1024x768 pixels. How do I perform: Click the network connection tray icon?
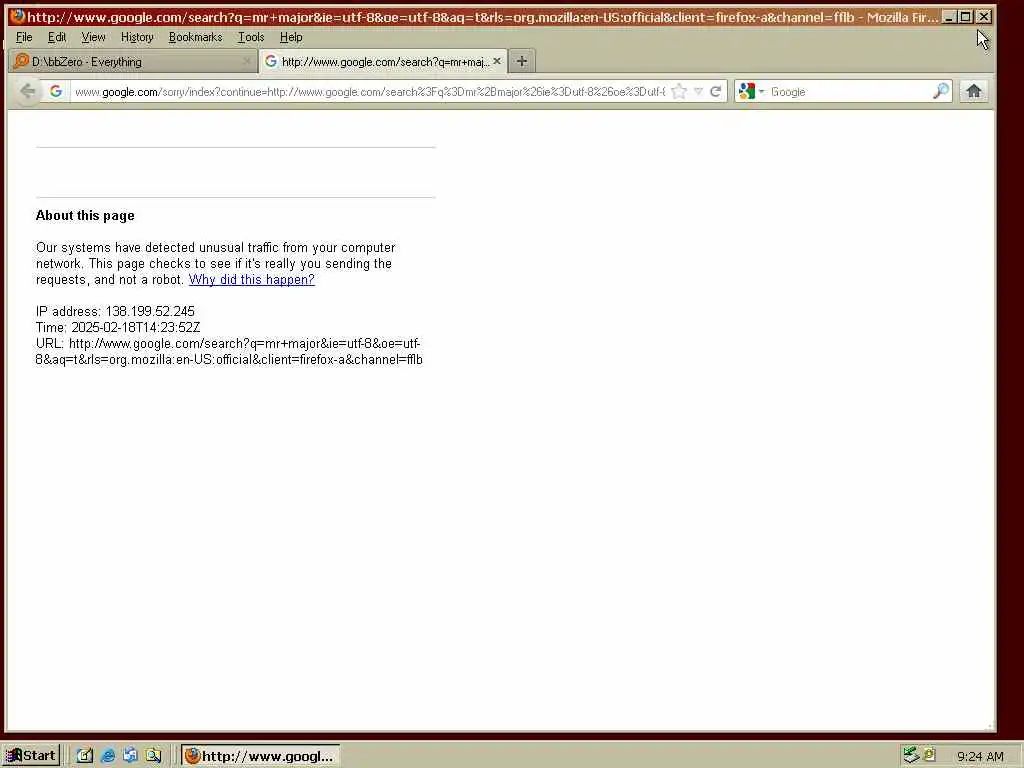tap(910, 756)
